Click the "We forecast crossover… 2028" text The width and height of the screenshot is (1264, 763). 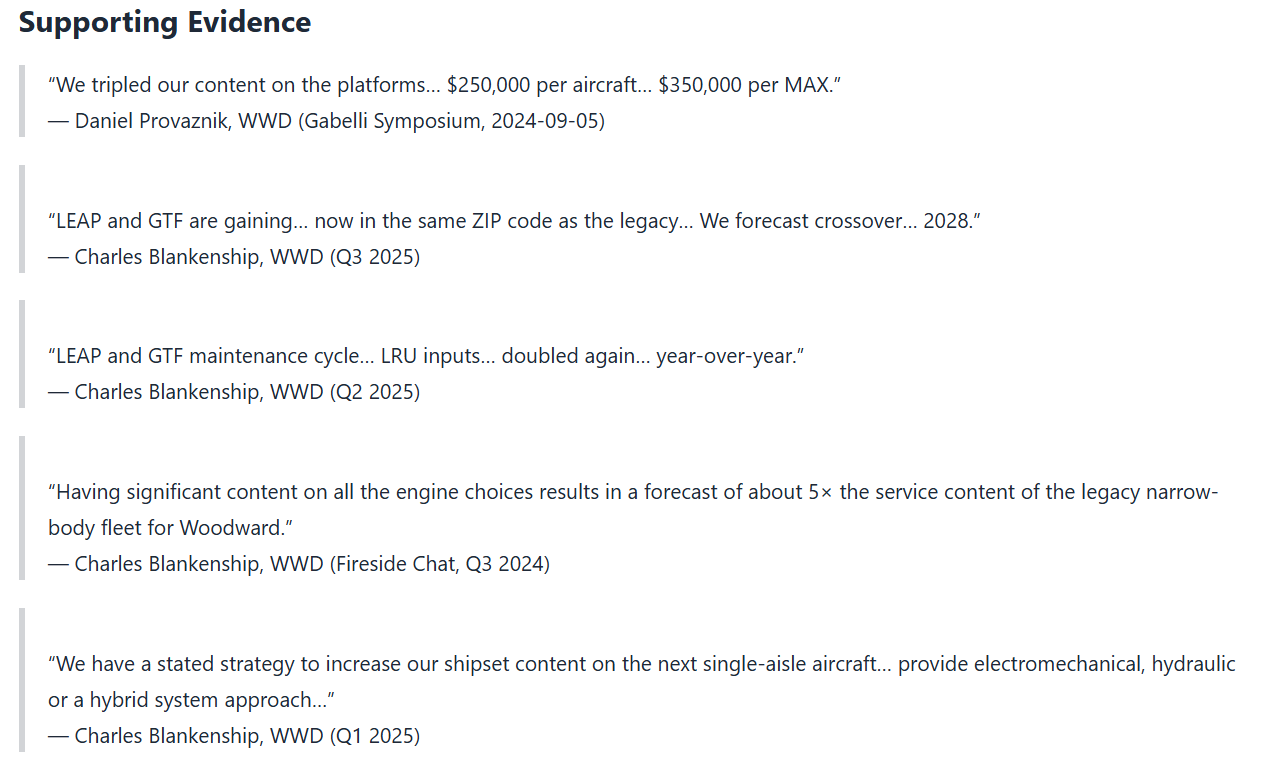(838, 221)
